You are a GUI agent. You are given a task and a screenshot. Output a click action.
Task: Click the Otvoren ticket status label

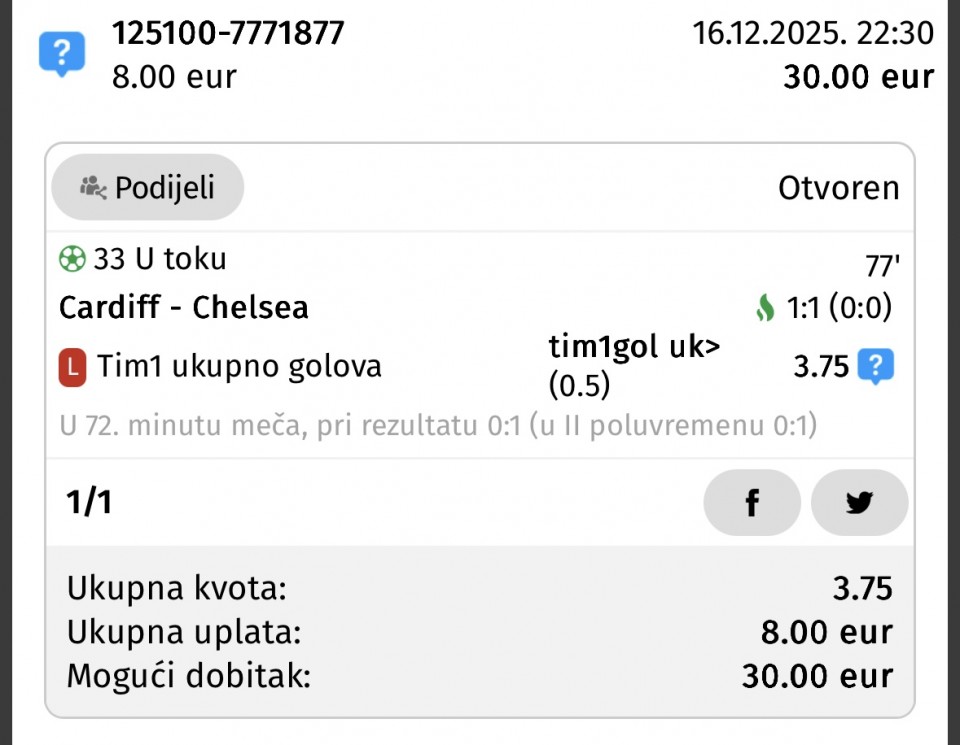[838, 188]
